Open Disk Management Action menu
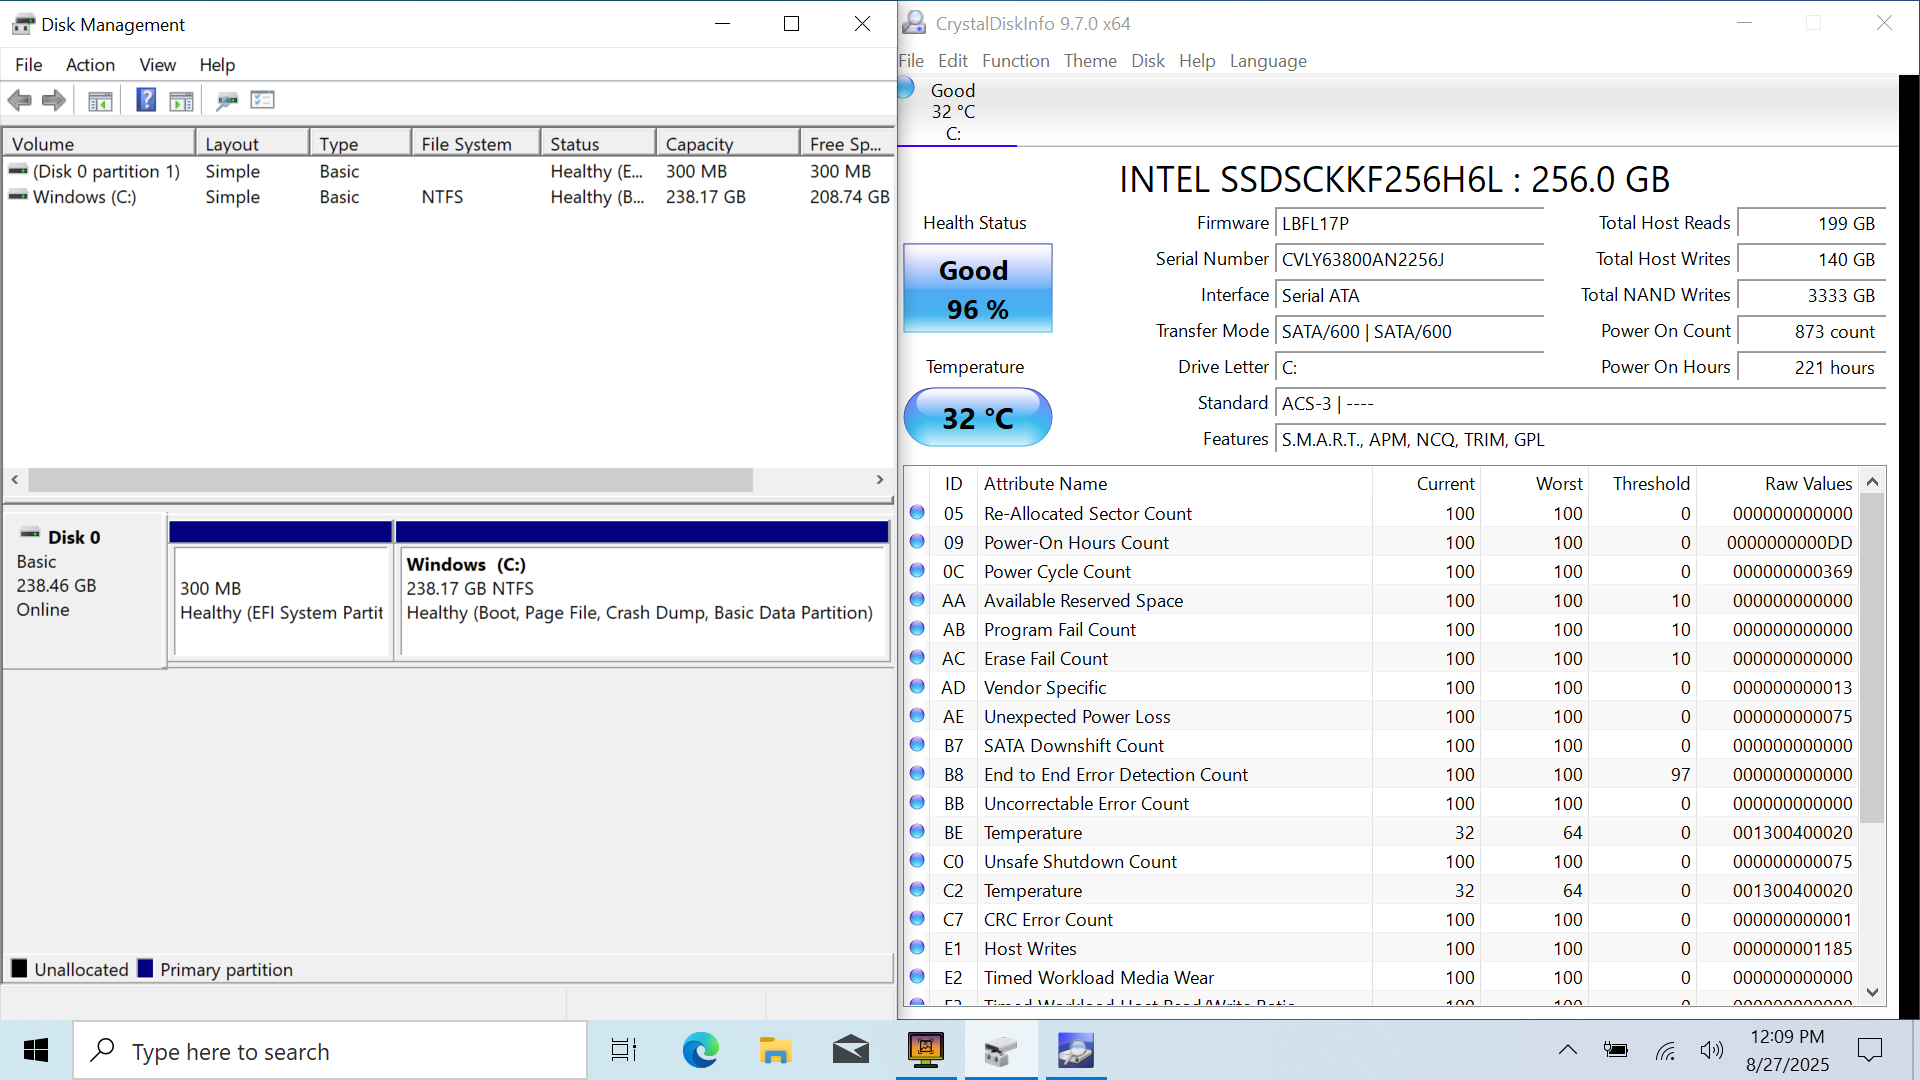This screenshot has height=1080, width=1920. (x=90, y=64)
